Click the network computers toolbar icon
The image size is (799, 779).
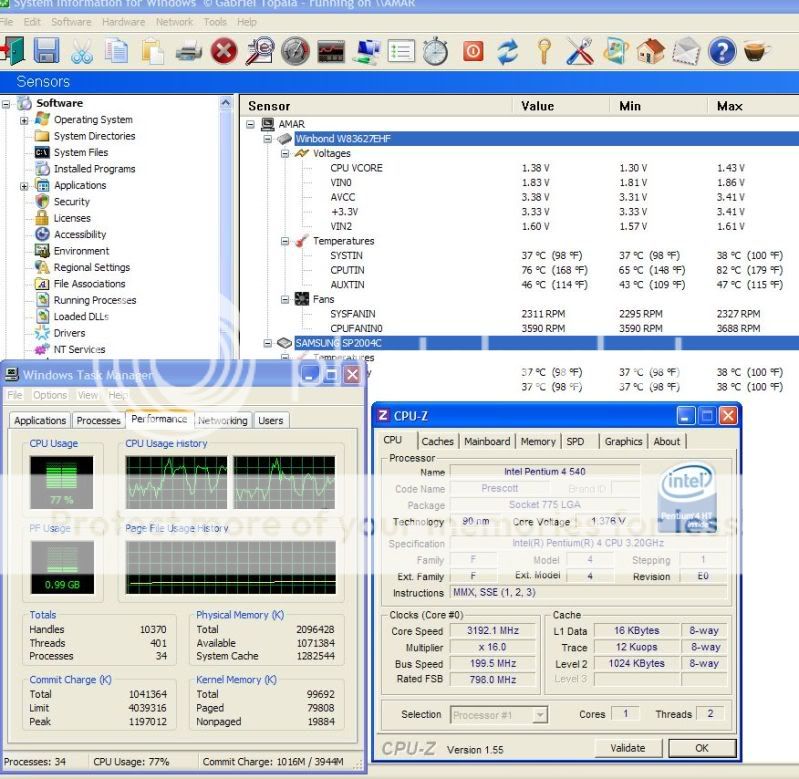click(x=367, y=51)
